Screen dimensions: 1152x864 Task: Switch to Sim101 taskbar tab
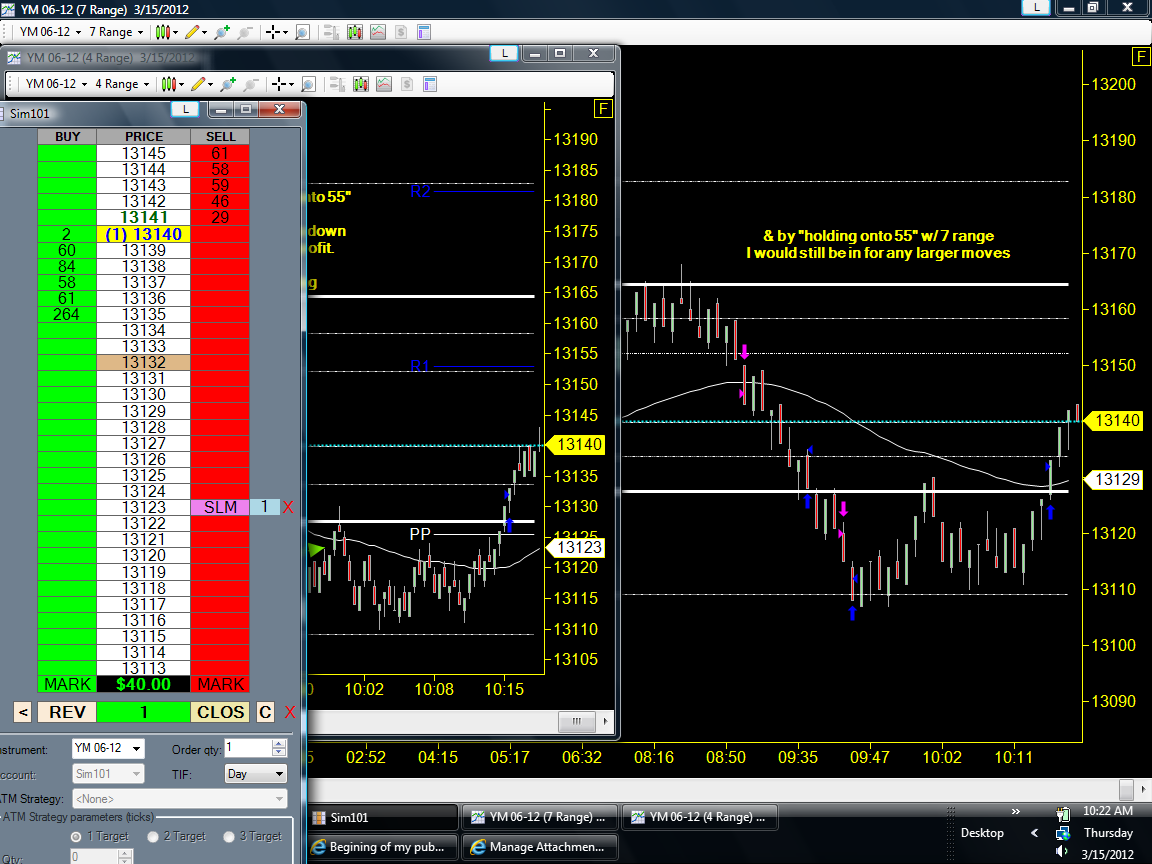pyautogui.click(x=383, y=818)
